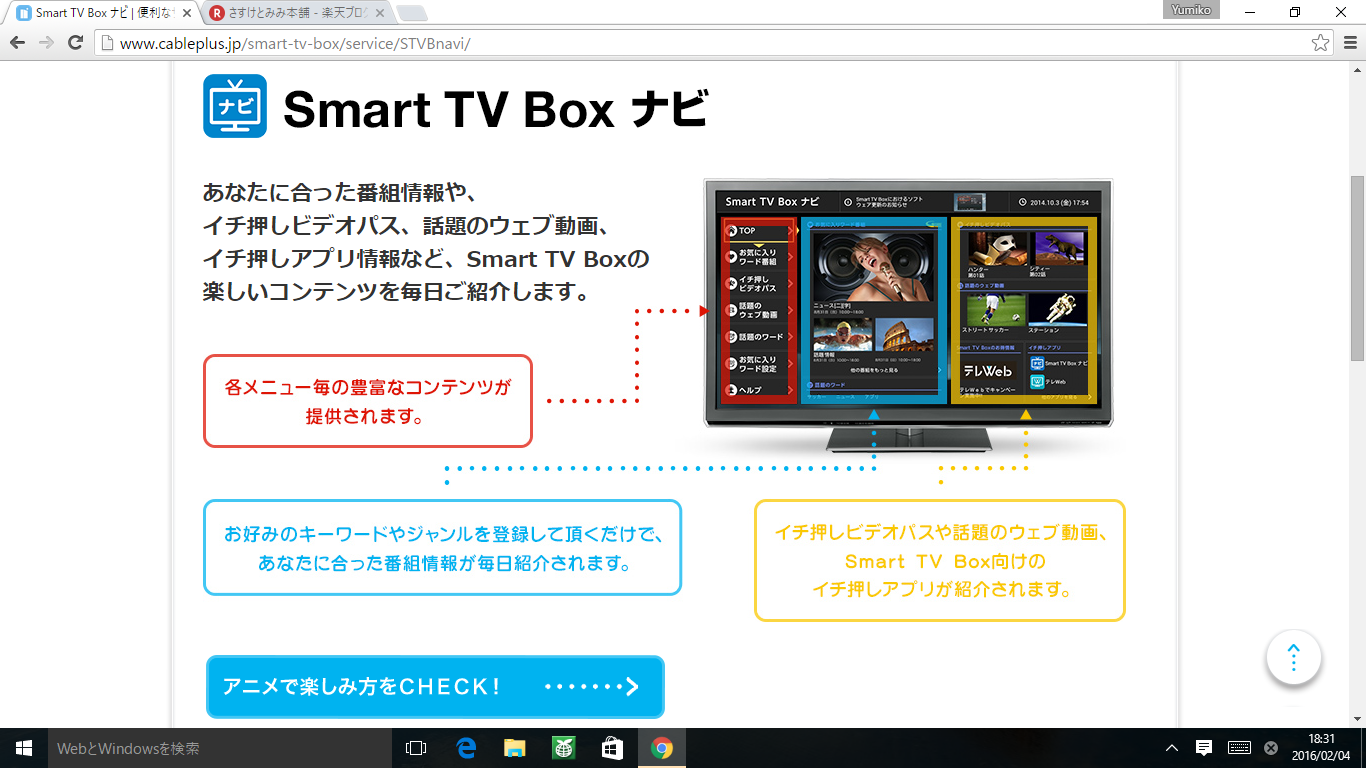Open the Chrome hamburger menu
The image size is (1366, 768).
pyautogui.click(x=1350, y=43)
